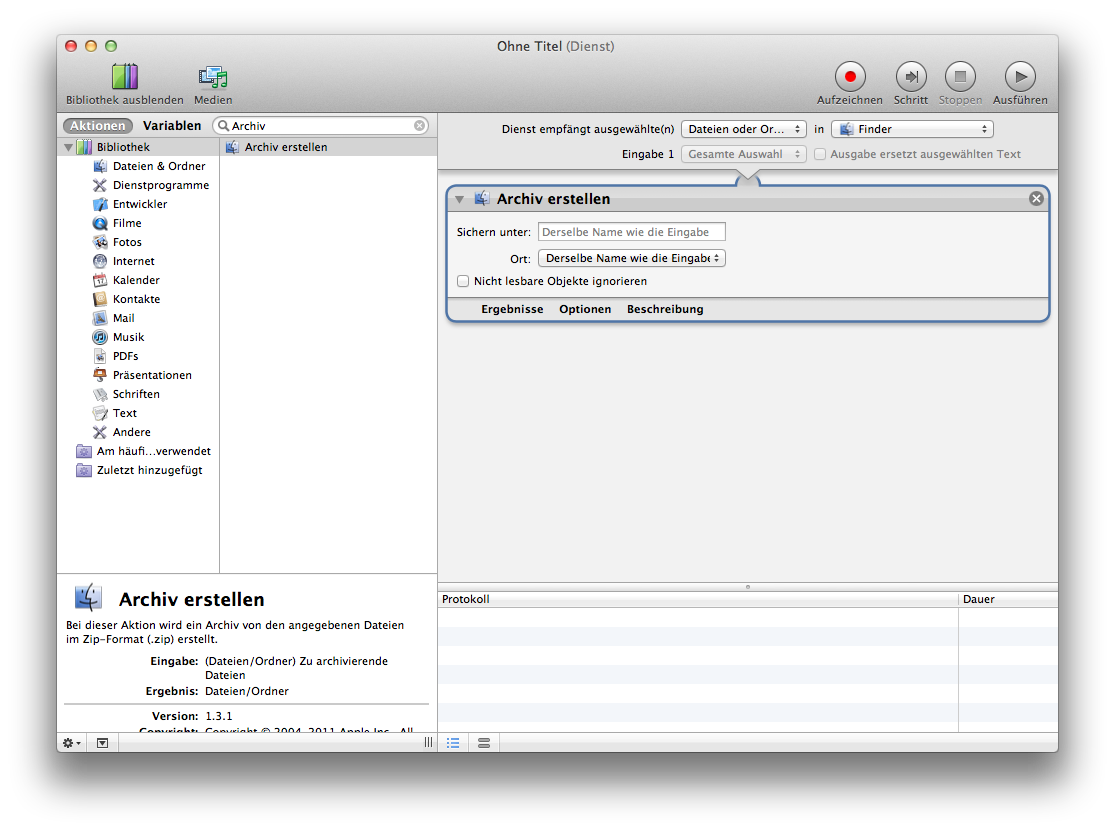The image size is (1115, 831).
Task: Click the Bibliothek ausblenden toolbar icon
Action: (x=124, y=77)
